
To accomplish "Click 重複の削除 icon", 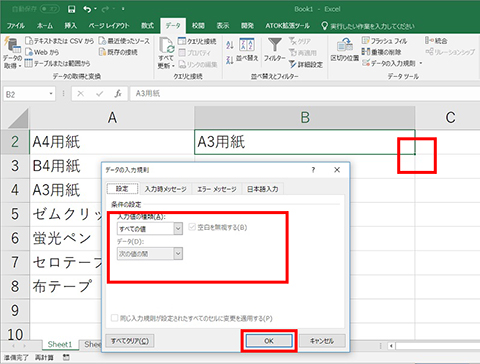I will click(366, 52).
